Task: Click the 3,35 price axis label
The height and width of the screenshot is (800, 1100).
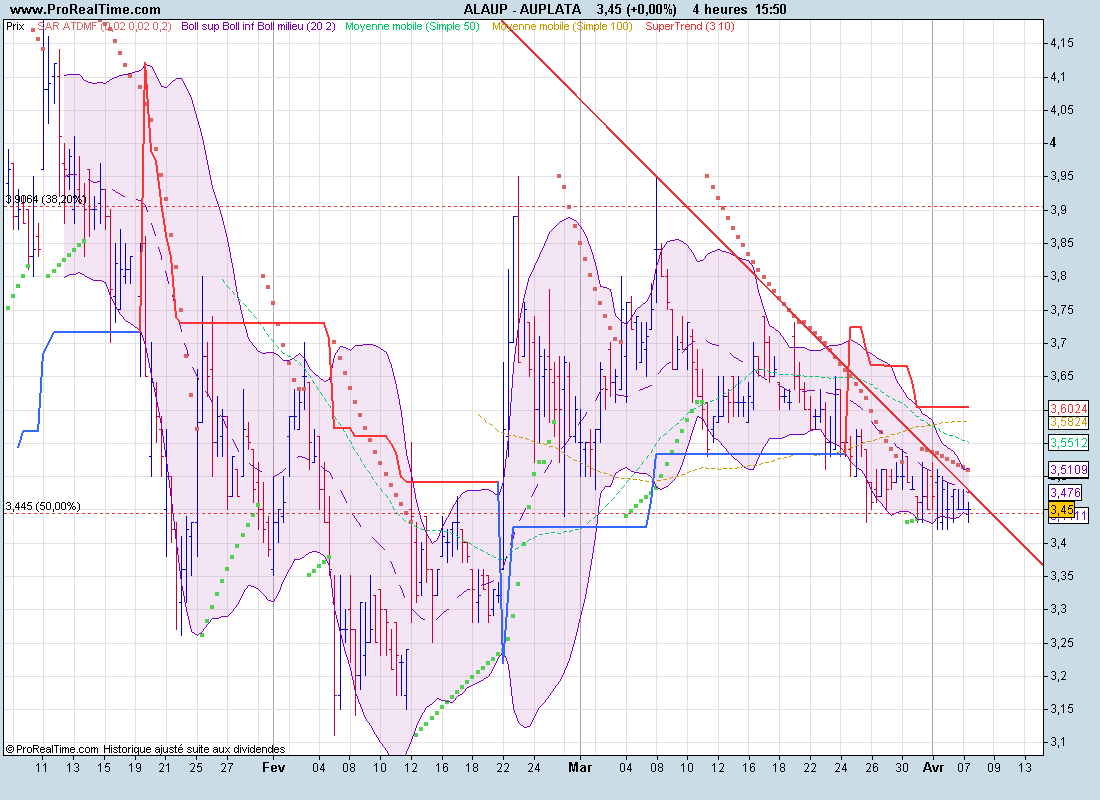Action: (x=1061, y=576)
